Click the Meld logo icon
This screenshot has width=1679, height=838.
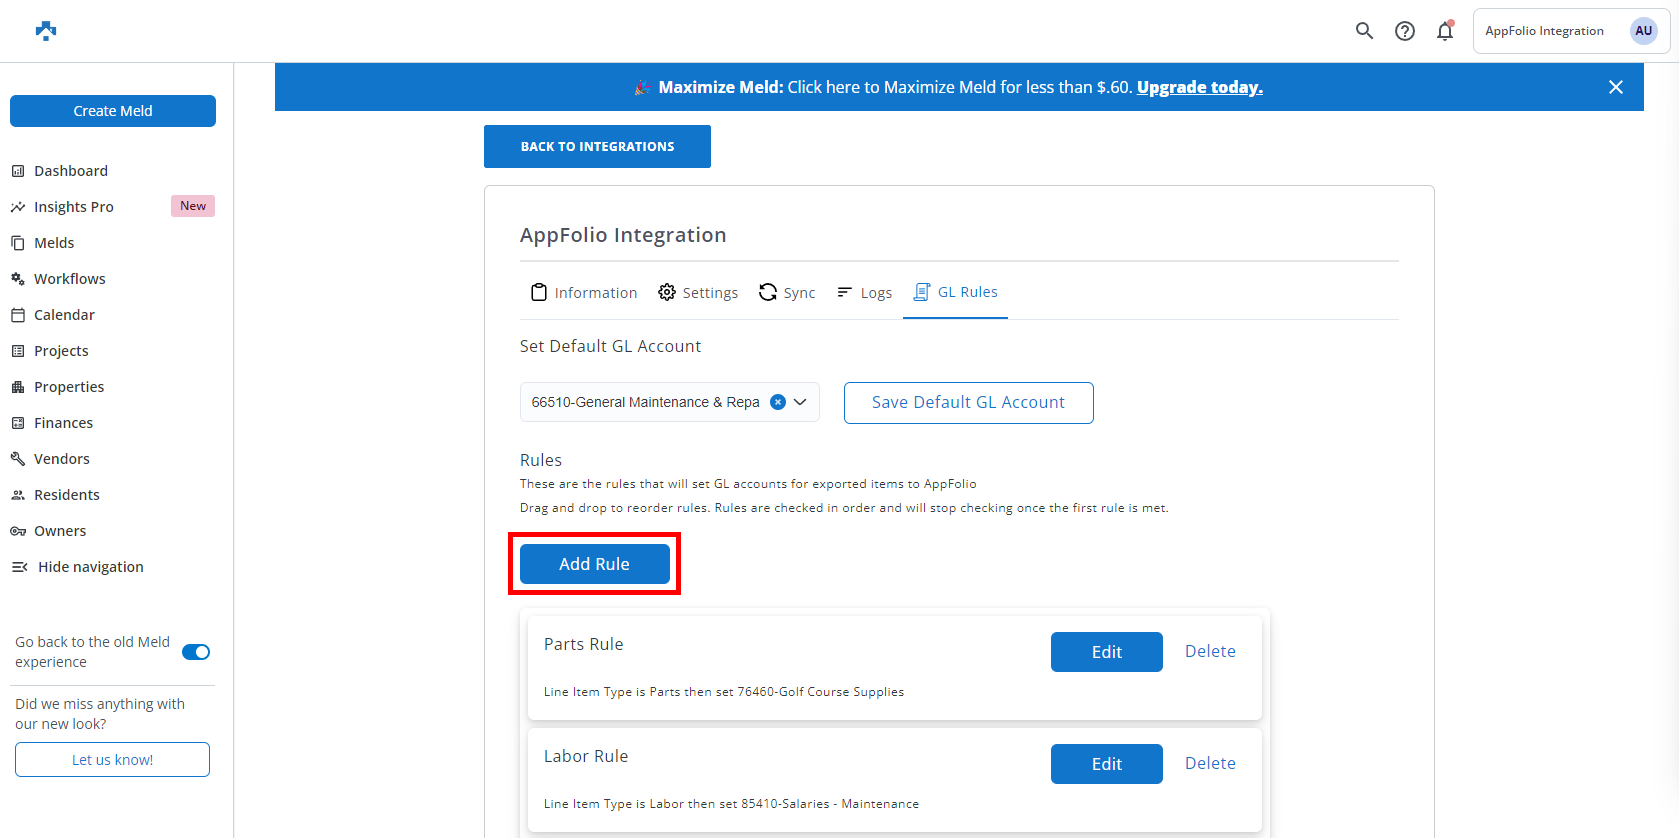coord(46,31)
